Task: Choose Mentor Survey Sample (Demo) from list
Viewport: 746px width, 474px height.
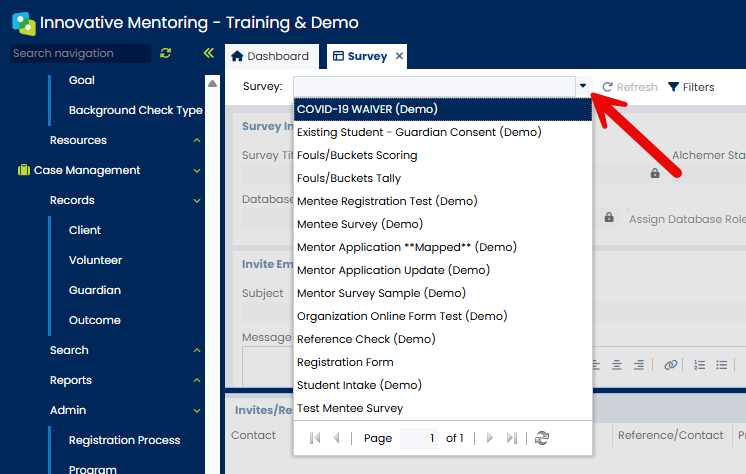Action: (x=381, y=293)
